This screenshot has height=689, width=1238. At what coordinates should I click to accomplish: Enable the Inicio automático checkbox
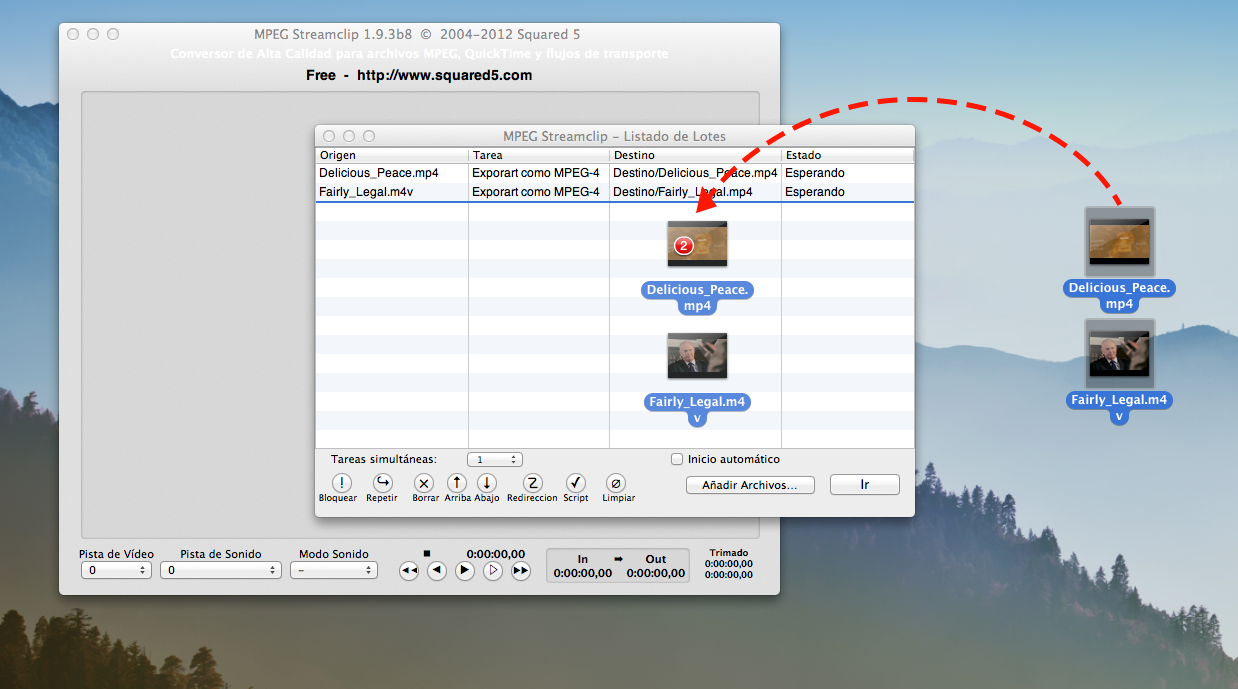click(x=677, y=460)
